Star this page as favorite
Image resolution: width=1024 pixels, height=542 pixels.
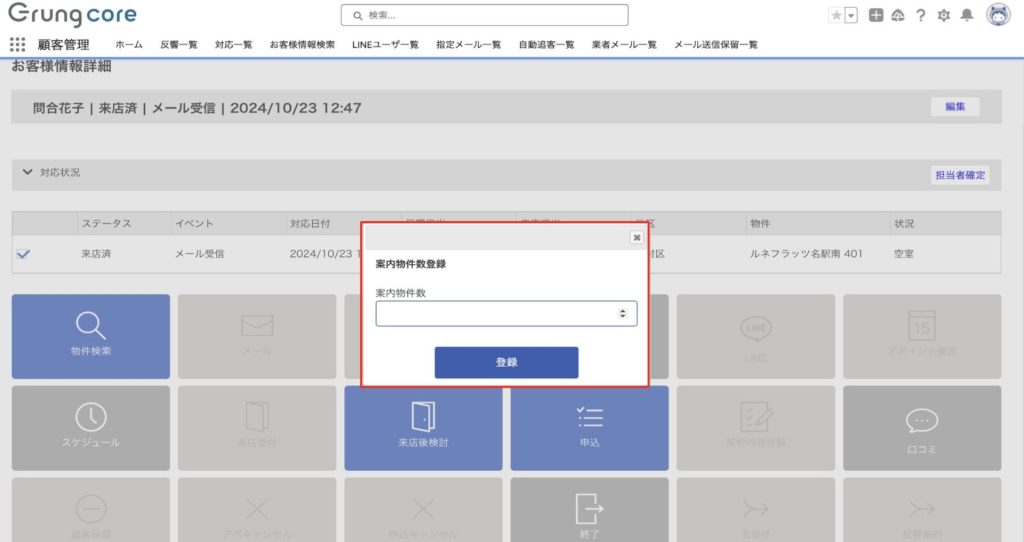[x=836, y=15]
